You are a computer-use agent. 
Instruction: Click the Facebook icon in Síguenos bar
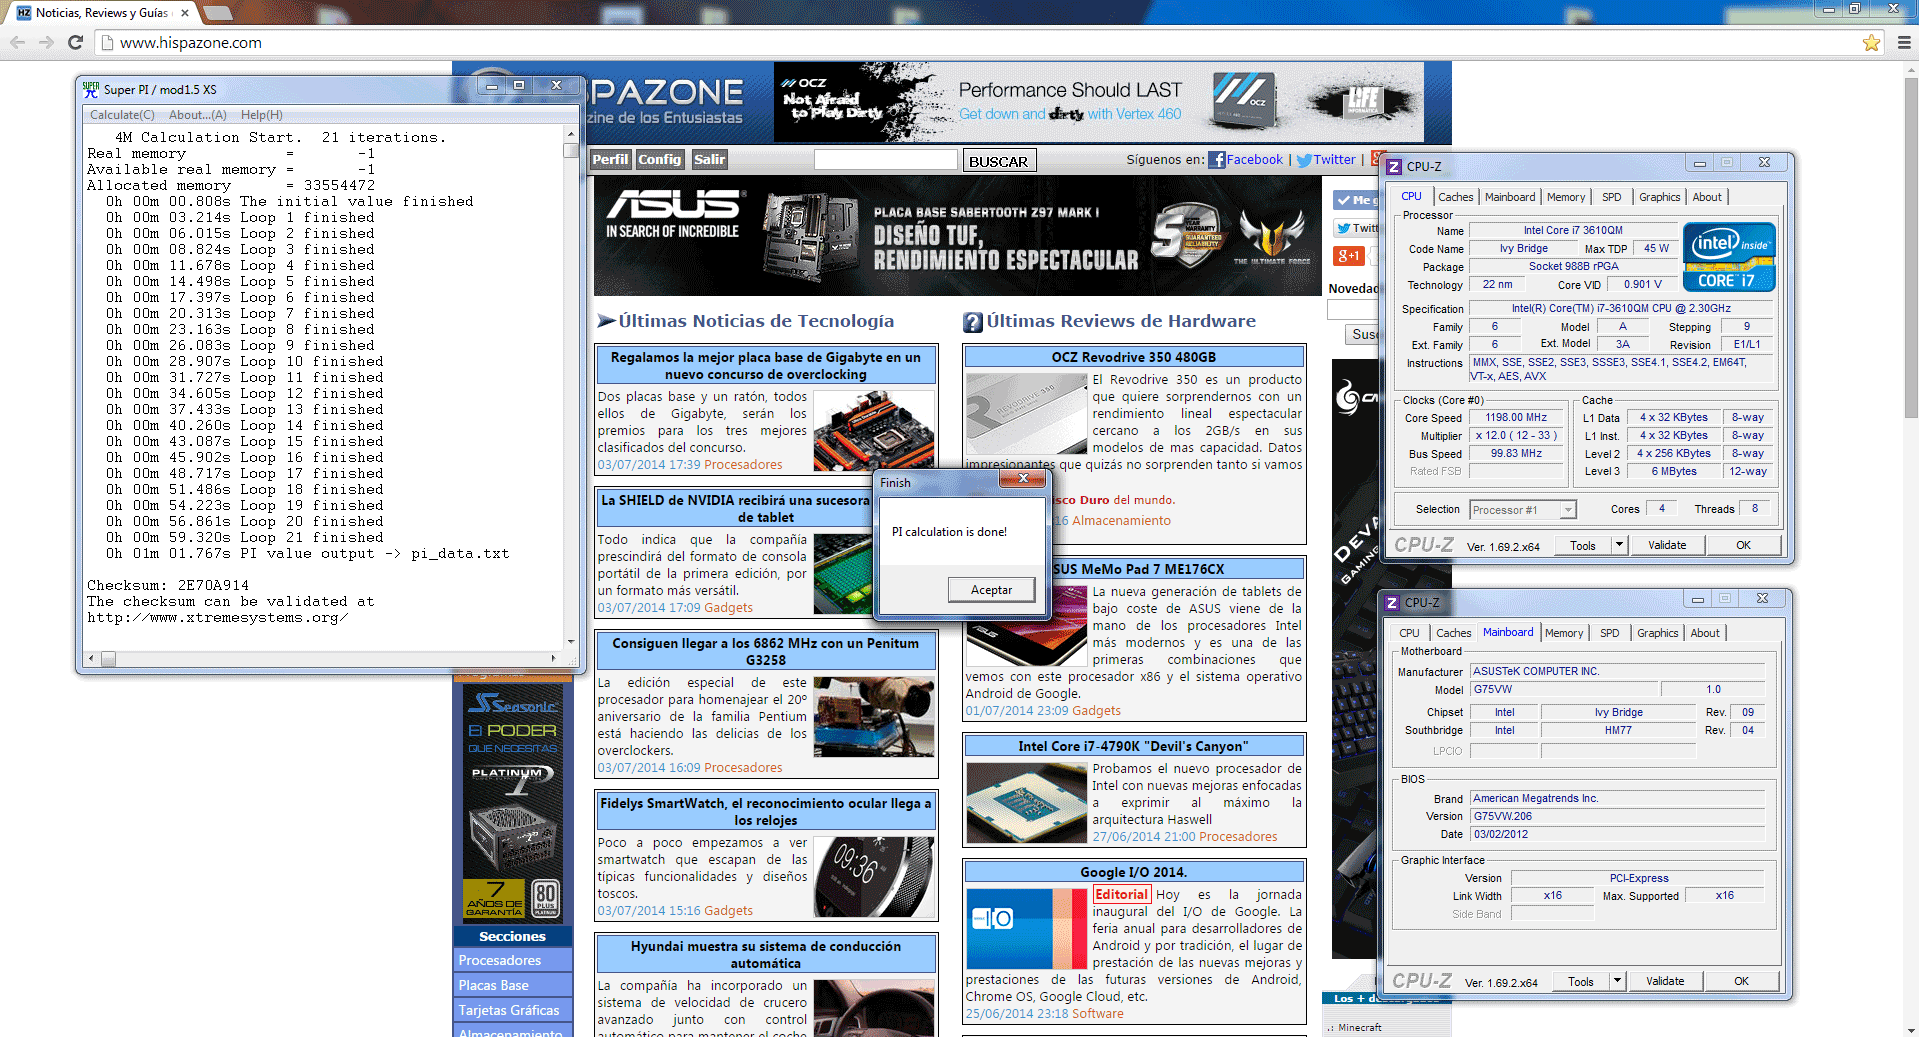coord(1217,160)
